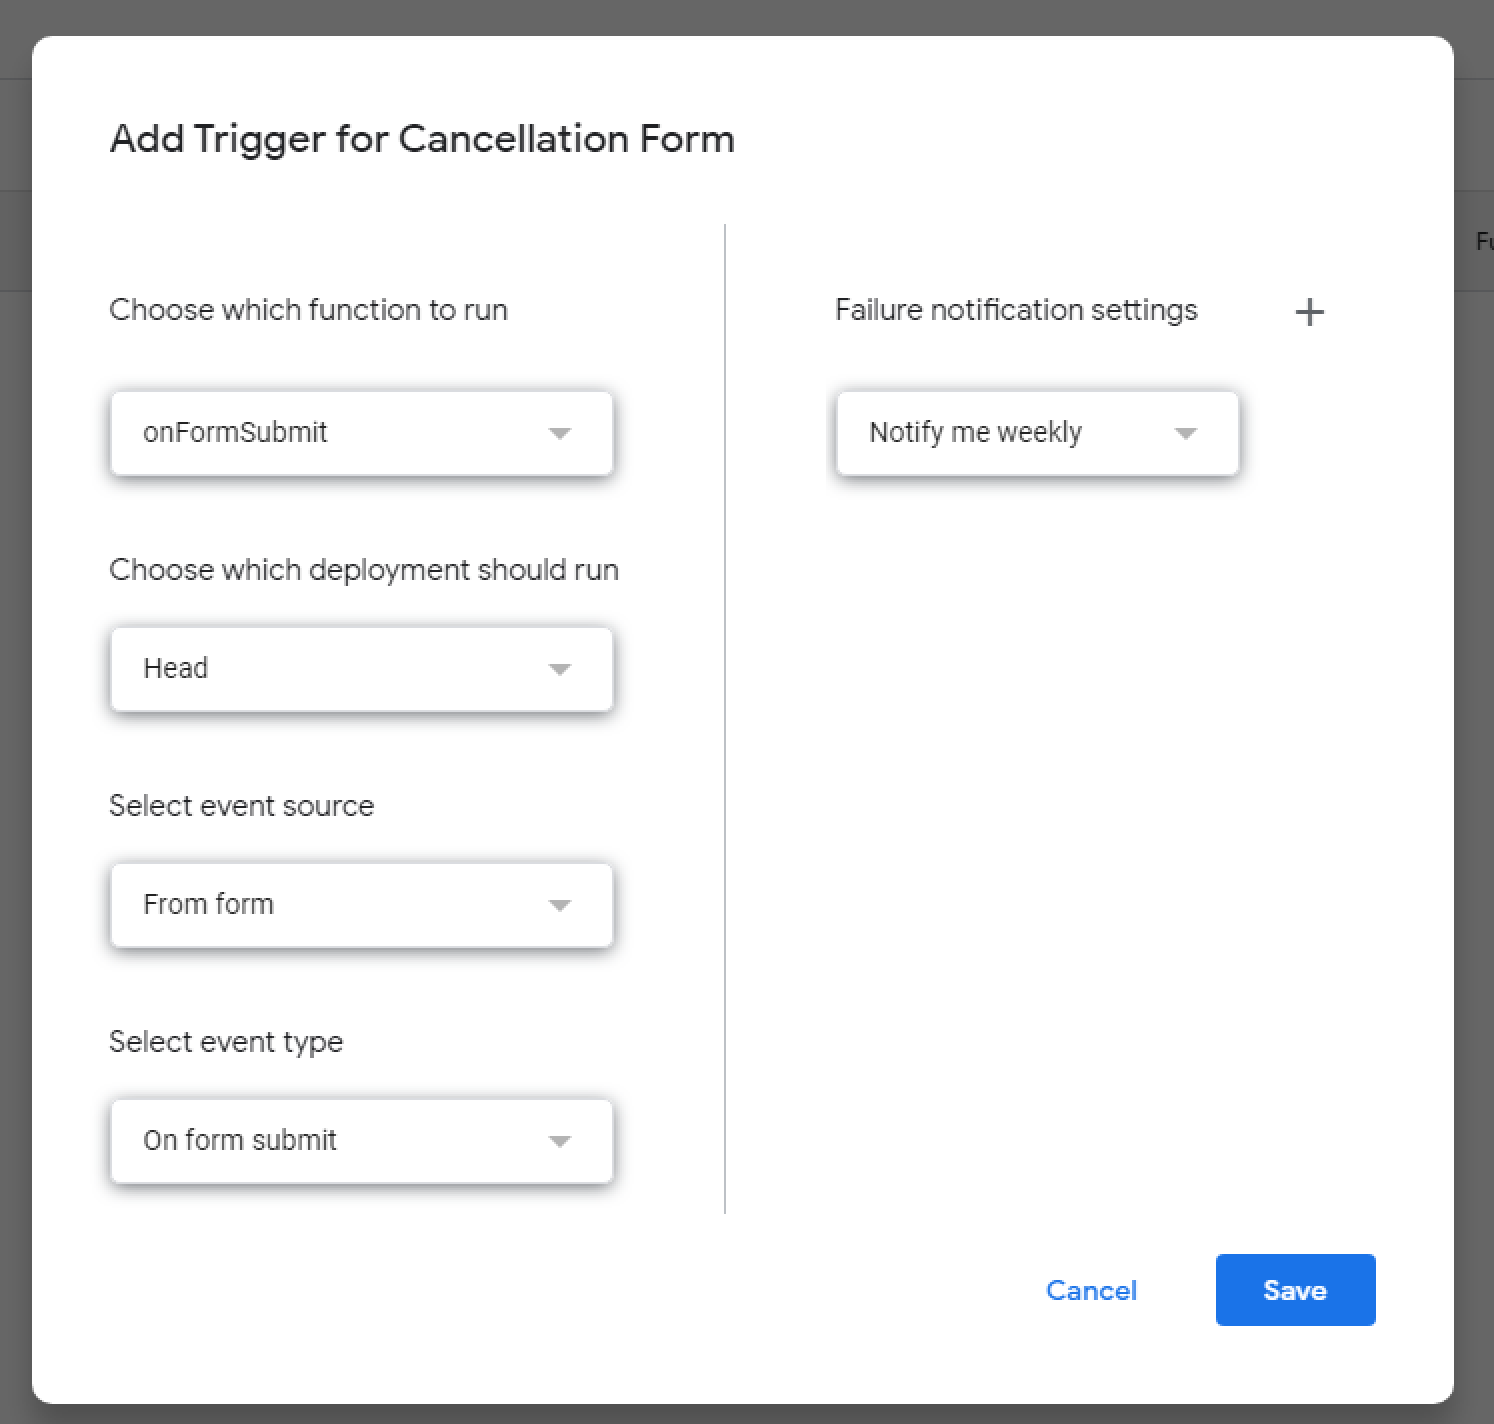Screen dimensions: 1494x1424
Task: Click the Choose which deployment should run label
Action: [x=364, y=570]
